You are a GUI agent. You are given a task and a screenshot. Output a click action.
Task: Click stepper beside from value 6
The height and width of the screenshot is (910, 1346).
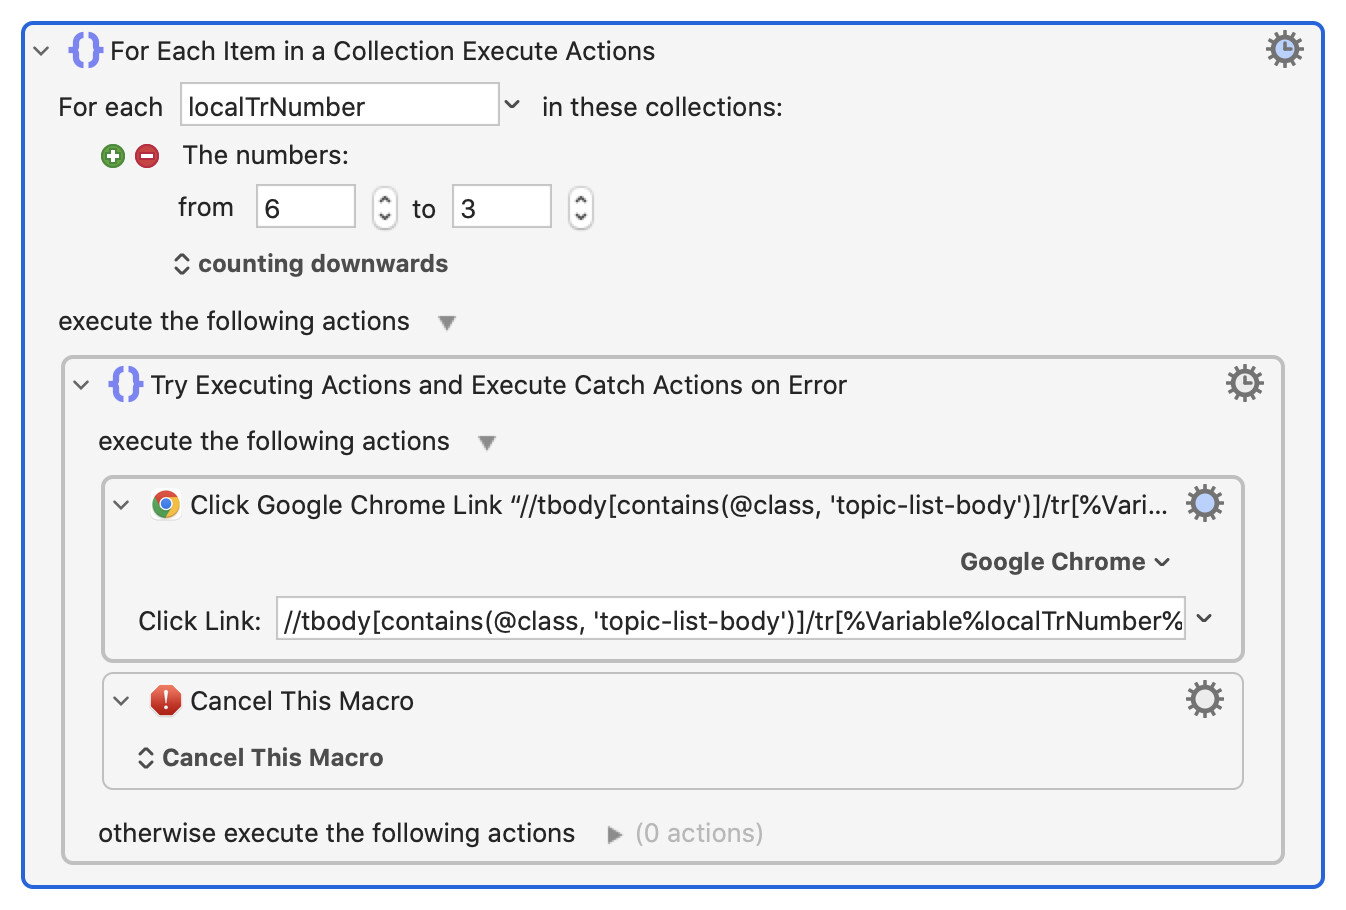[385, 208]
